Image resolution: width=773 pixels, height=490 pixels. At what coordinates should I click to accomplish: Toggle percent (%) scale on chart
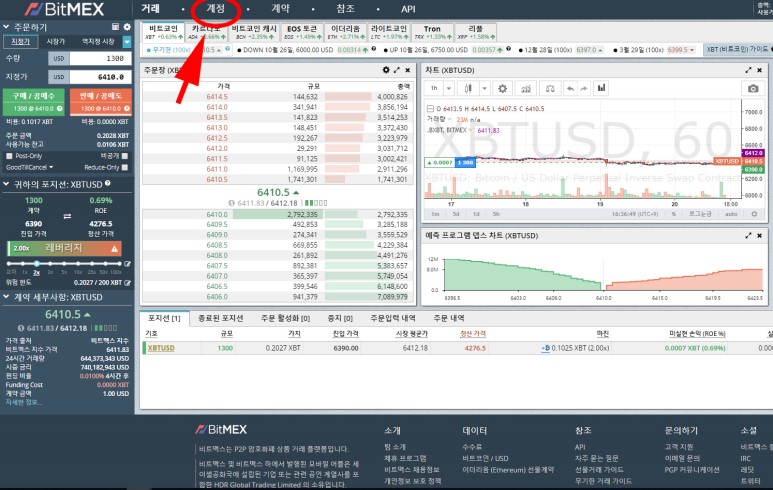click(x=674, y=214)
